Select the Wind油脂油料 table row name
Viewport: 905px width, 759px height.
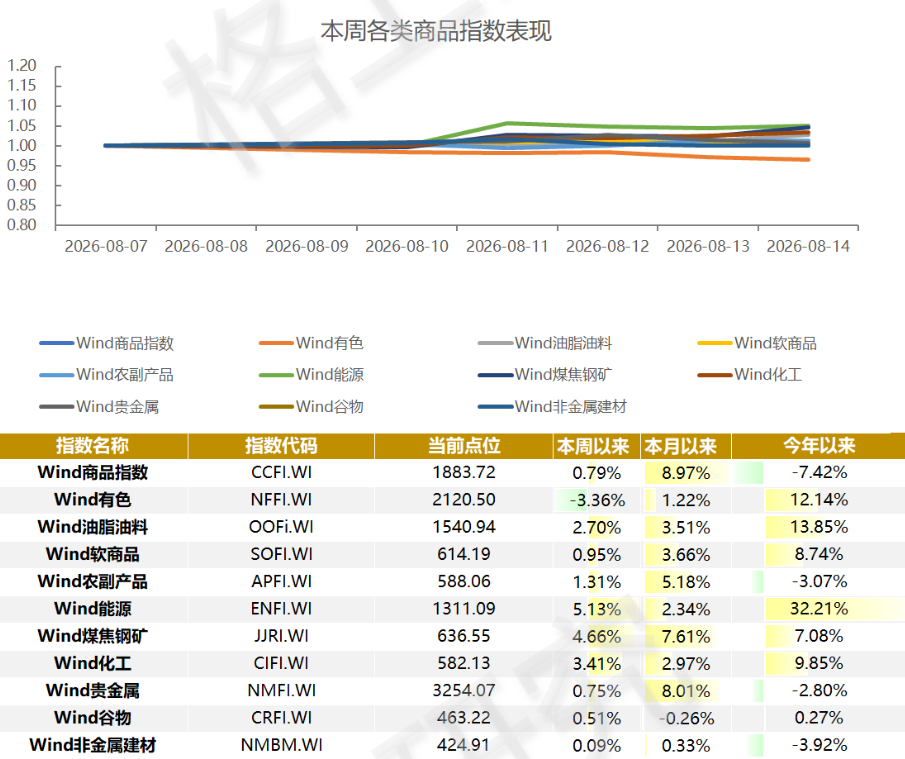point(92,527)
